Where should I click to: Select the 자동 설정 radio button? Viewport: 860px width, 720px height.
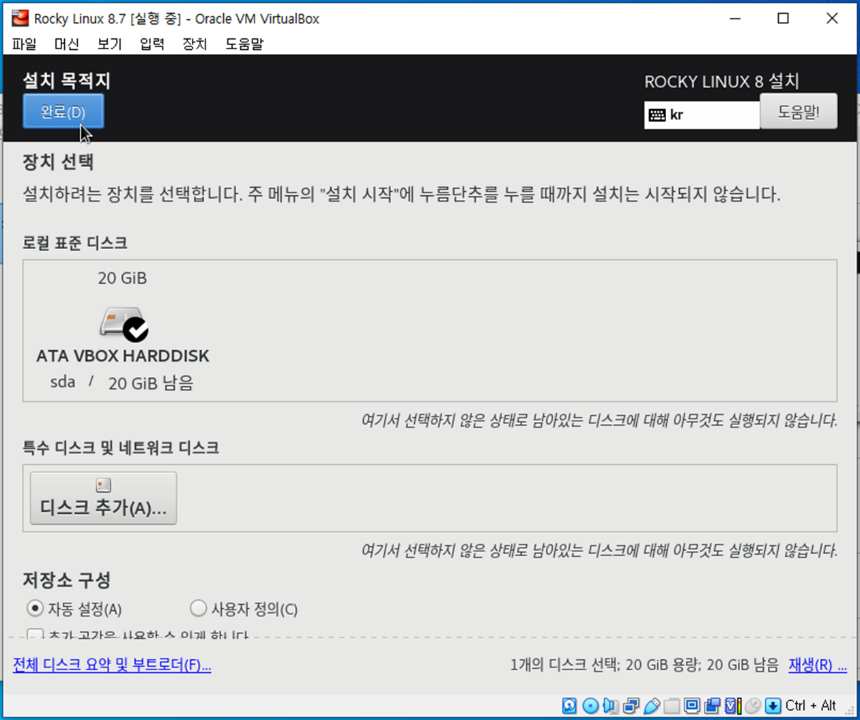coord(34,608)
